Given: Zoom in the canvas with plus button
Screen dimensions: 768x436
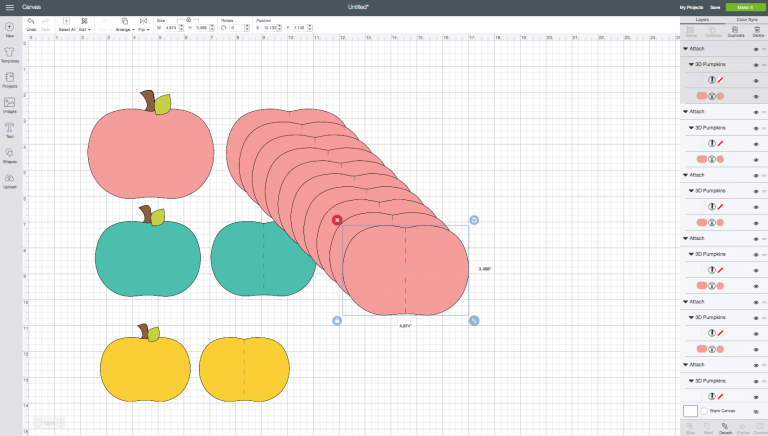Looking at the screenshot, I should coord(60,423).
